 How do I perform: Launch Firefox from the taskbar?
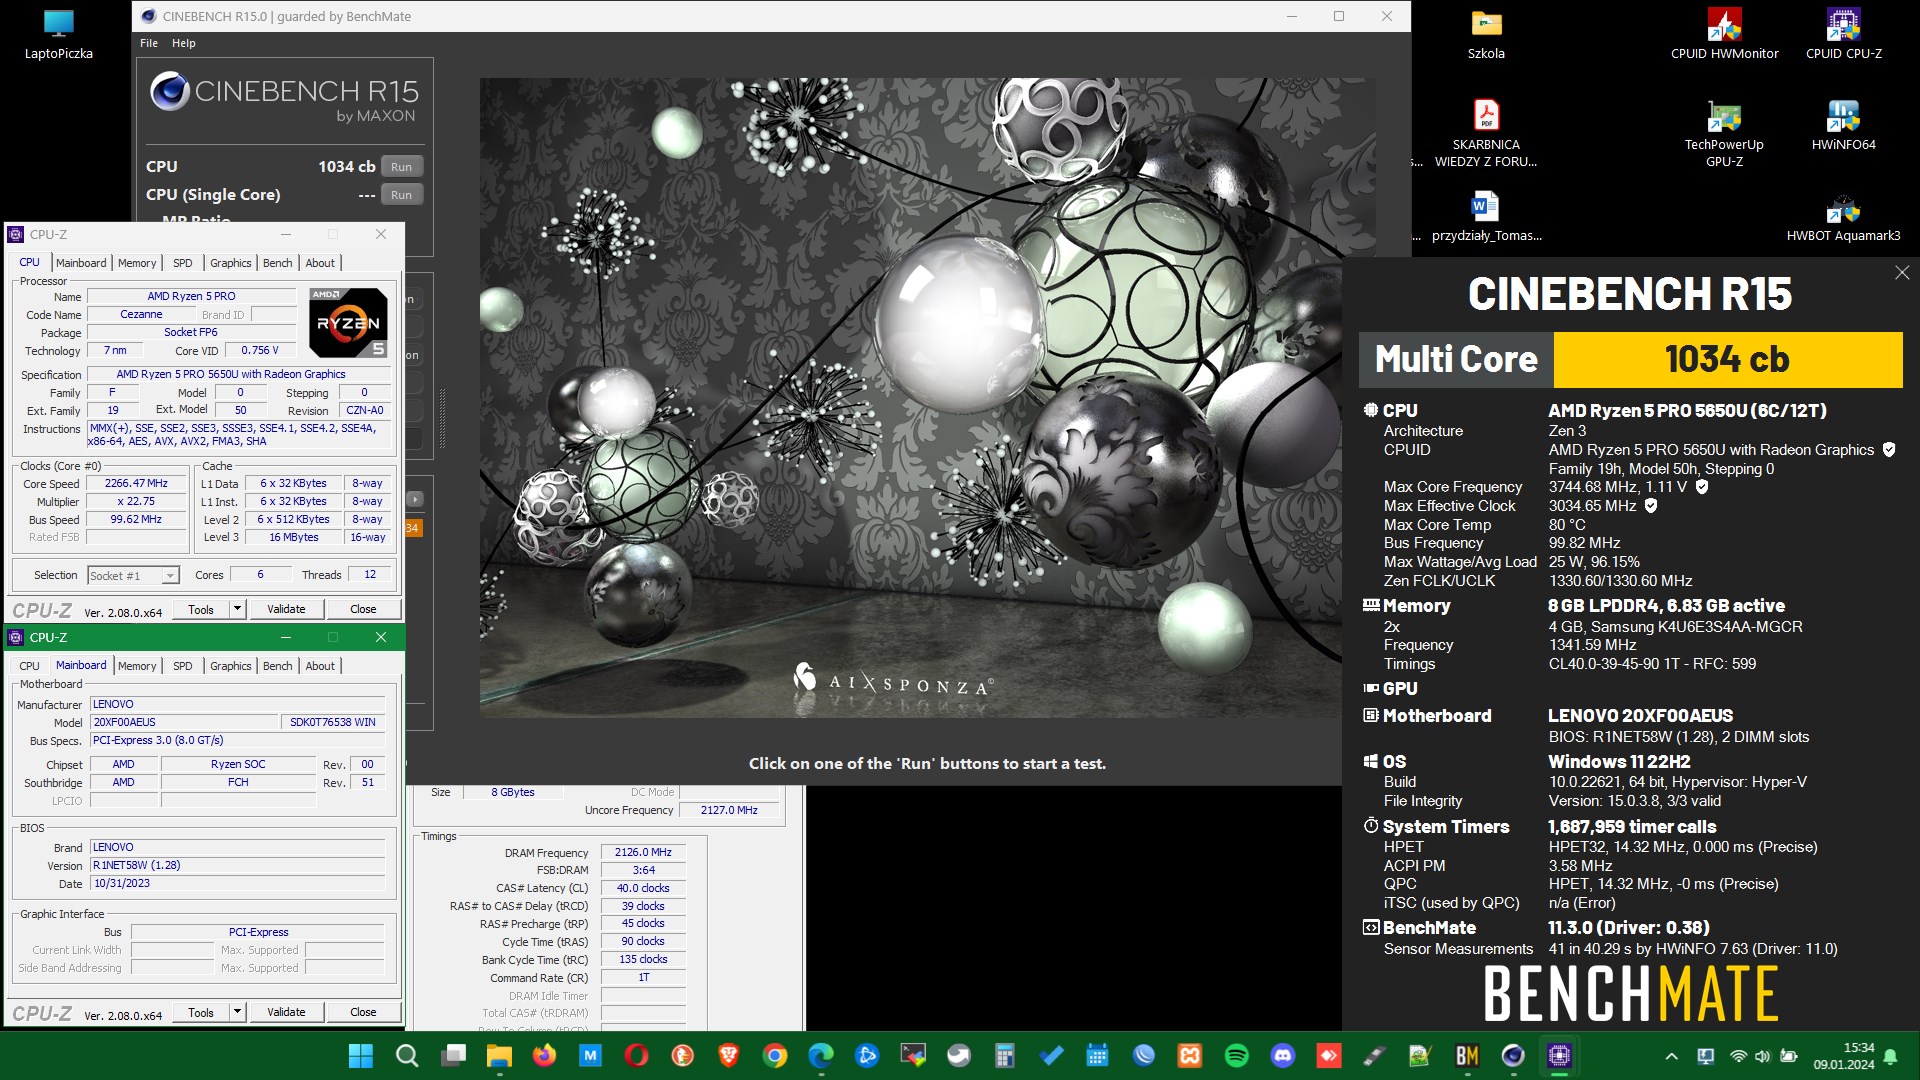pyautogui.click(x=544, y=1056)
